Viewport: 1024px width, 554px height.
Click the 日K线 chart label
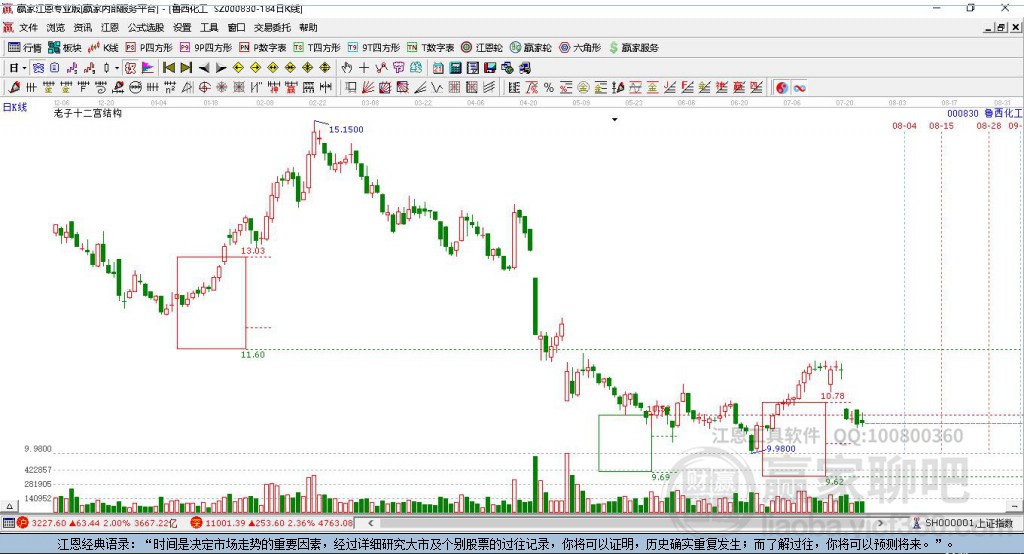click(15, 107)
